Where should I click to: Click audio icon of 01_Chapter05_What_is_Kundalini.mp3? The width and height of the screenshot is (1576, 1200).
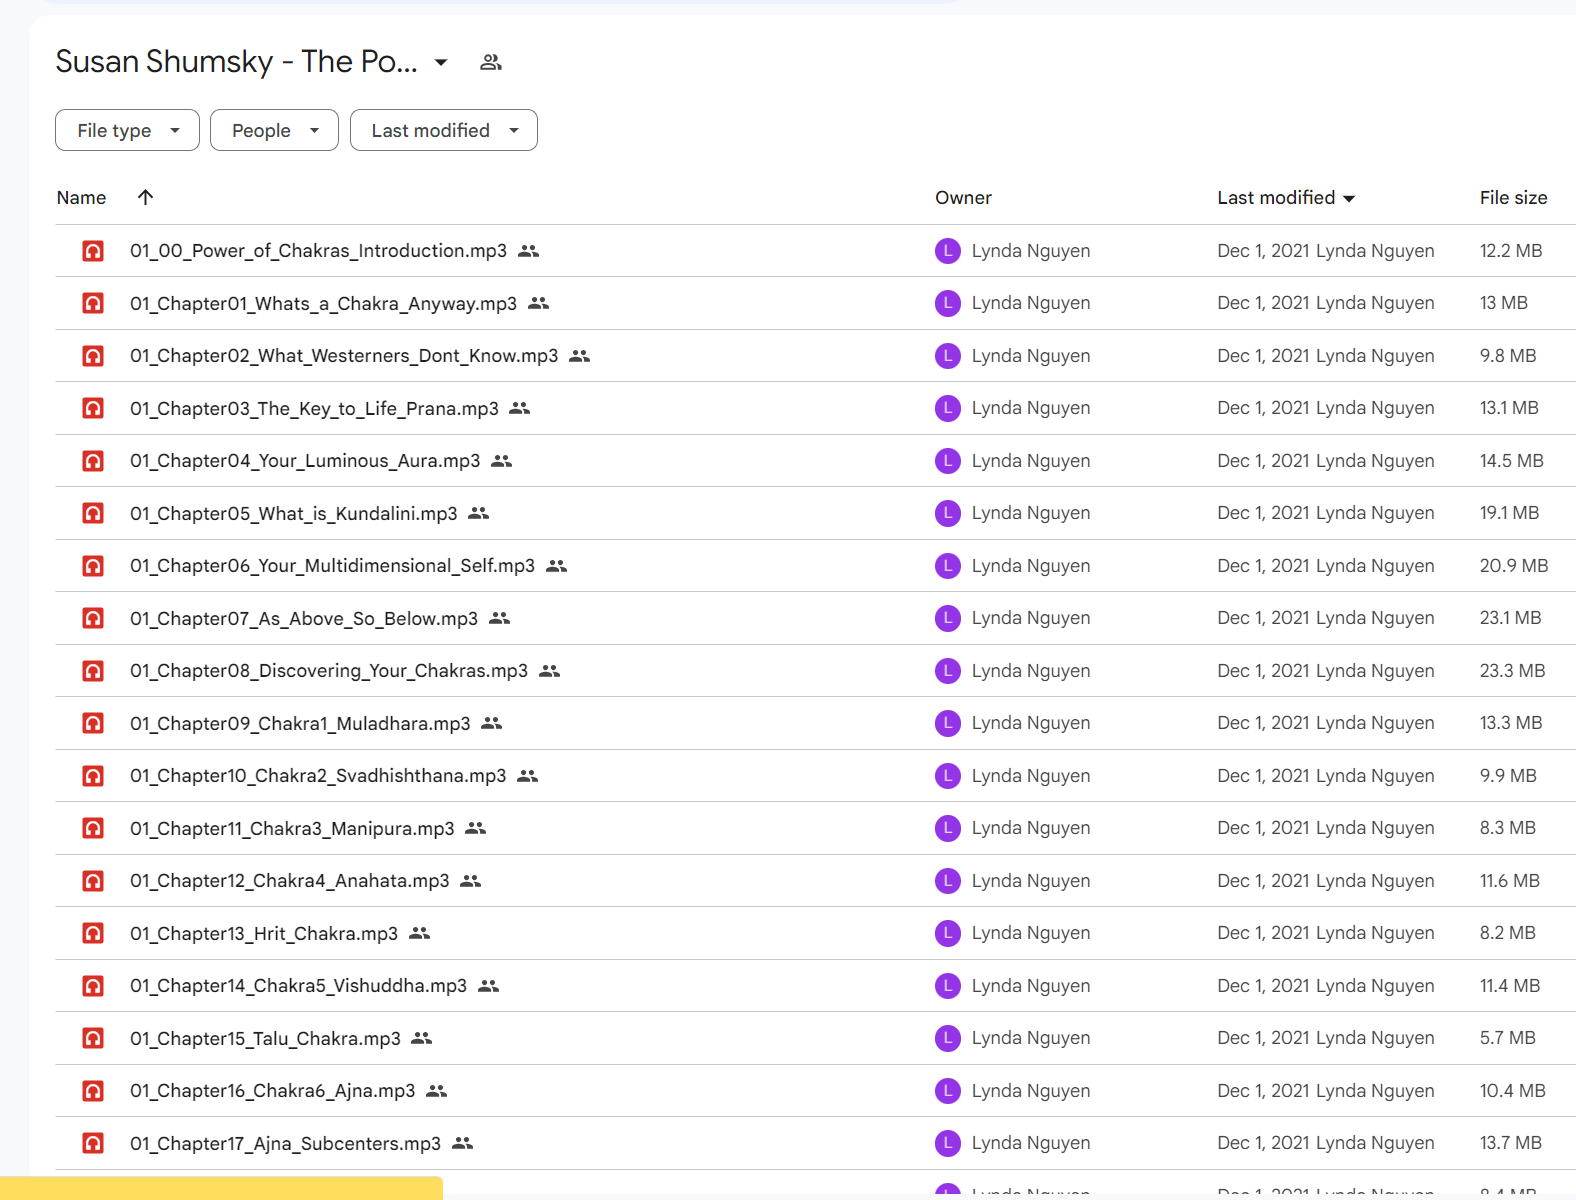pos(93,513)
